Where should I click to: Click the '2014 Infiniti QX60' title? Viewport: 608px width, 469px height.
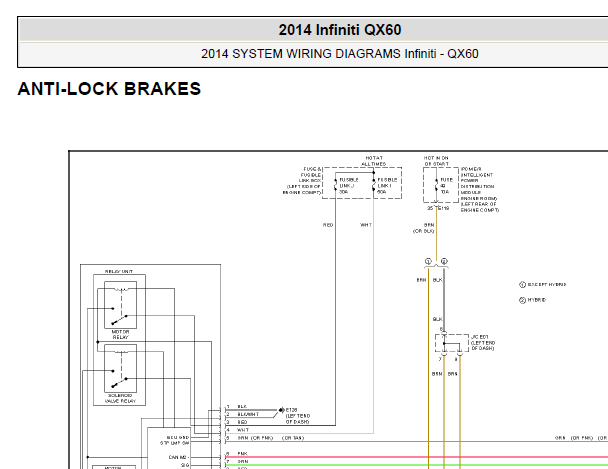[x=340, y=30]
